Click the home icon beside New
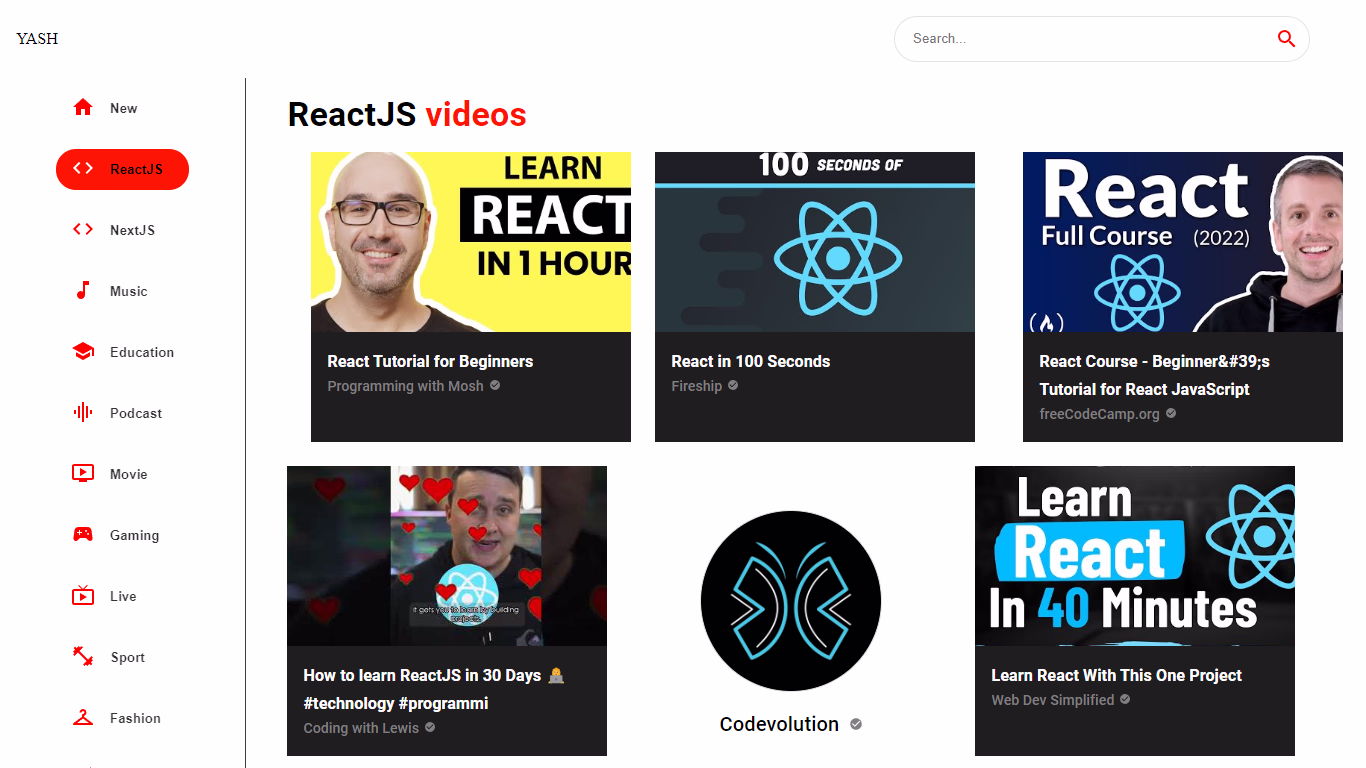 [x=83, y=108]
